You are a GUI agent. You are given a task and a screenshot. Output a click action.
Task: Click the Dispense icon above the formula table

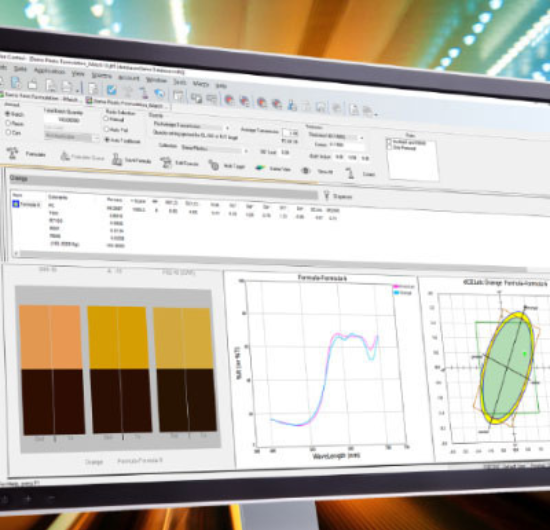tap(327, 195)
